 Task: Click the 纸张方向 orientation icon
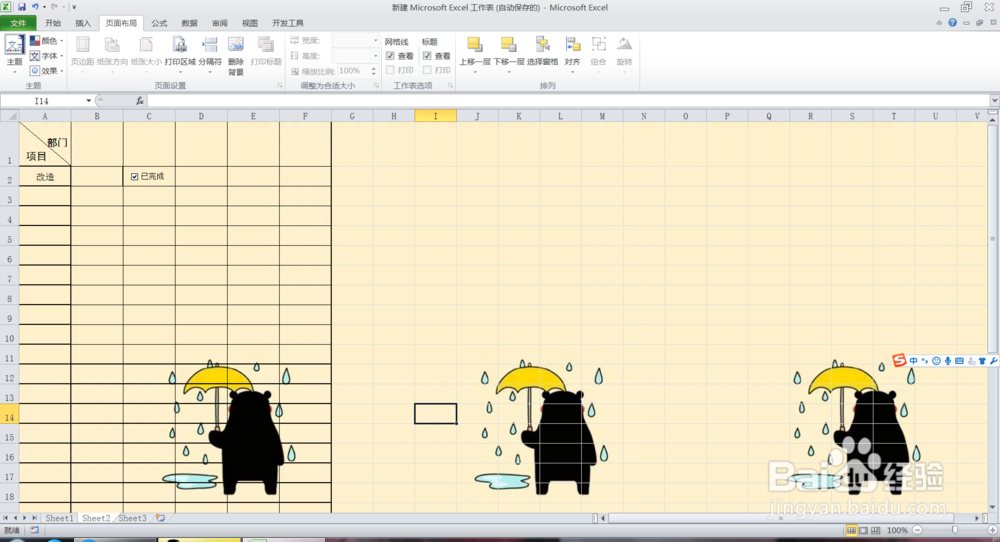[112, 45]
